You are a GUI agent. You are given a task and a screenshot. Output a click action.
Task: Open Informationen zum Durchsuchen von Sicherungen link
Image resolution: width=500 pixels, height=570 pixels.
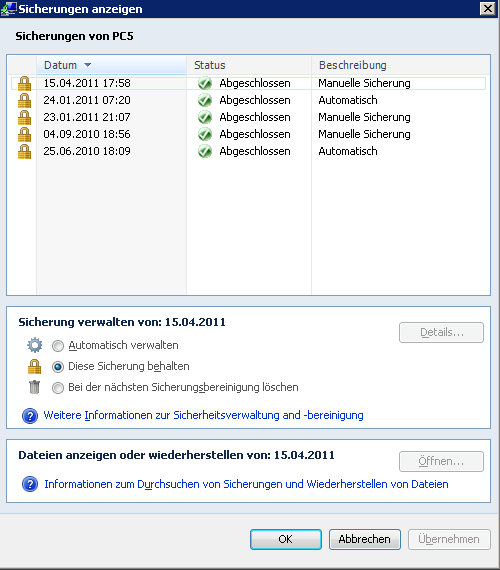[246, 484]
